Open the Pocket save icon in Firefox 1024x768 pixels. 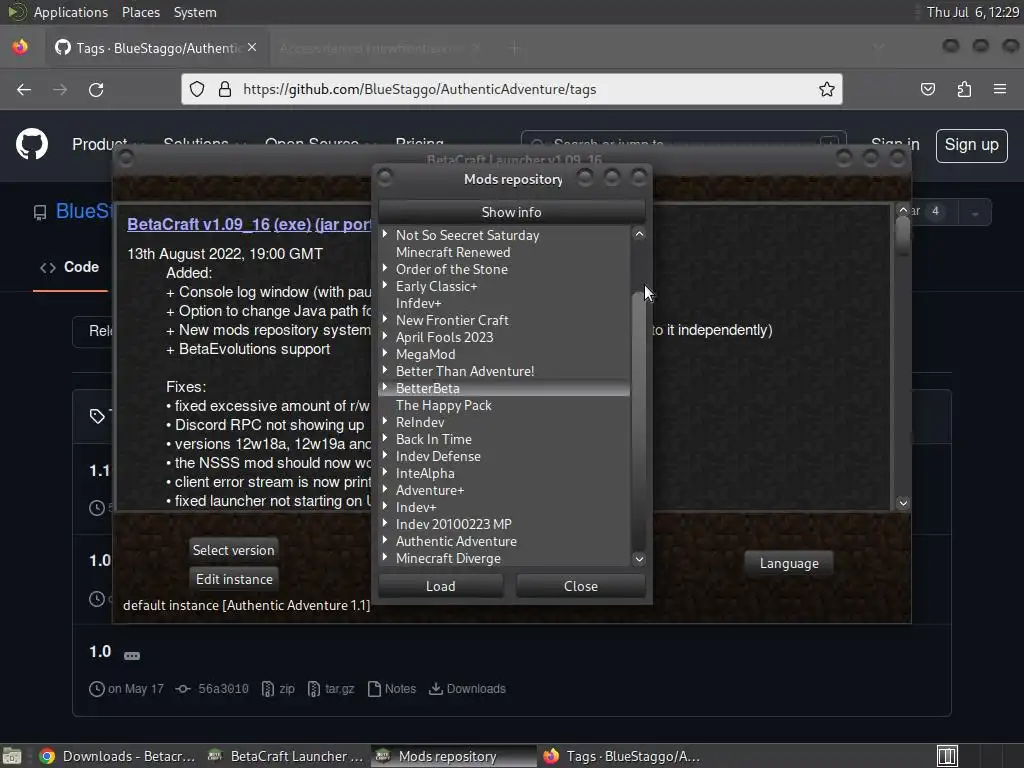pos(927,89)
